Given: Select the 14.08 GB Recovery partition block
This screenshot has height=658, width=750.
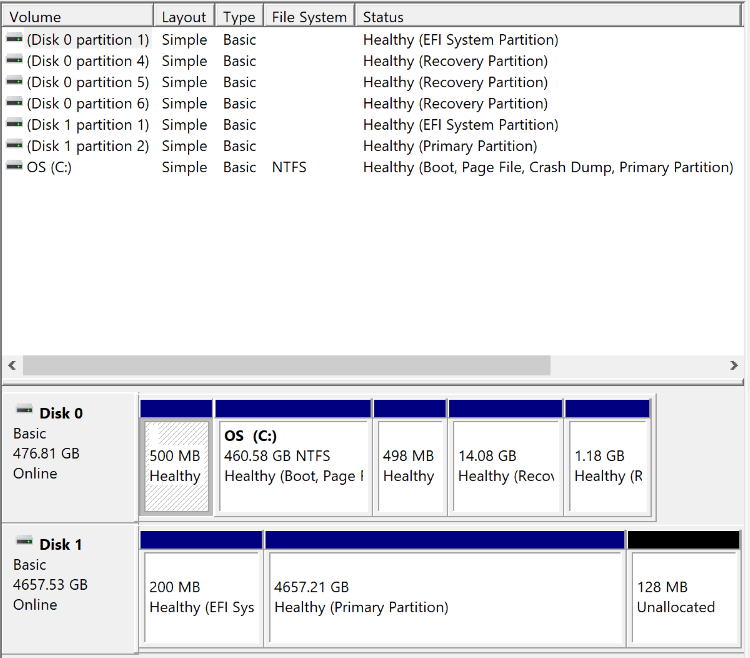Looking at the screenshot, I should [x=505, y=466].
